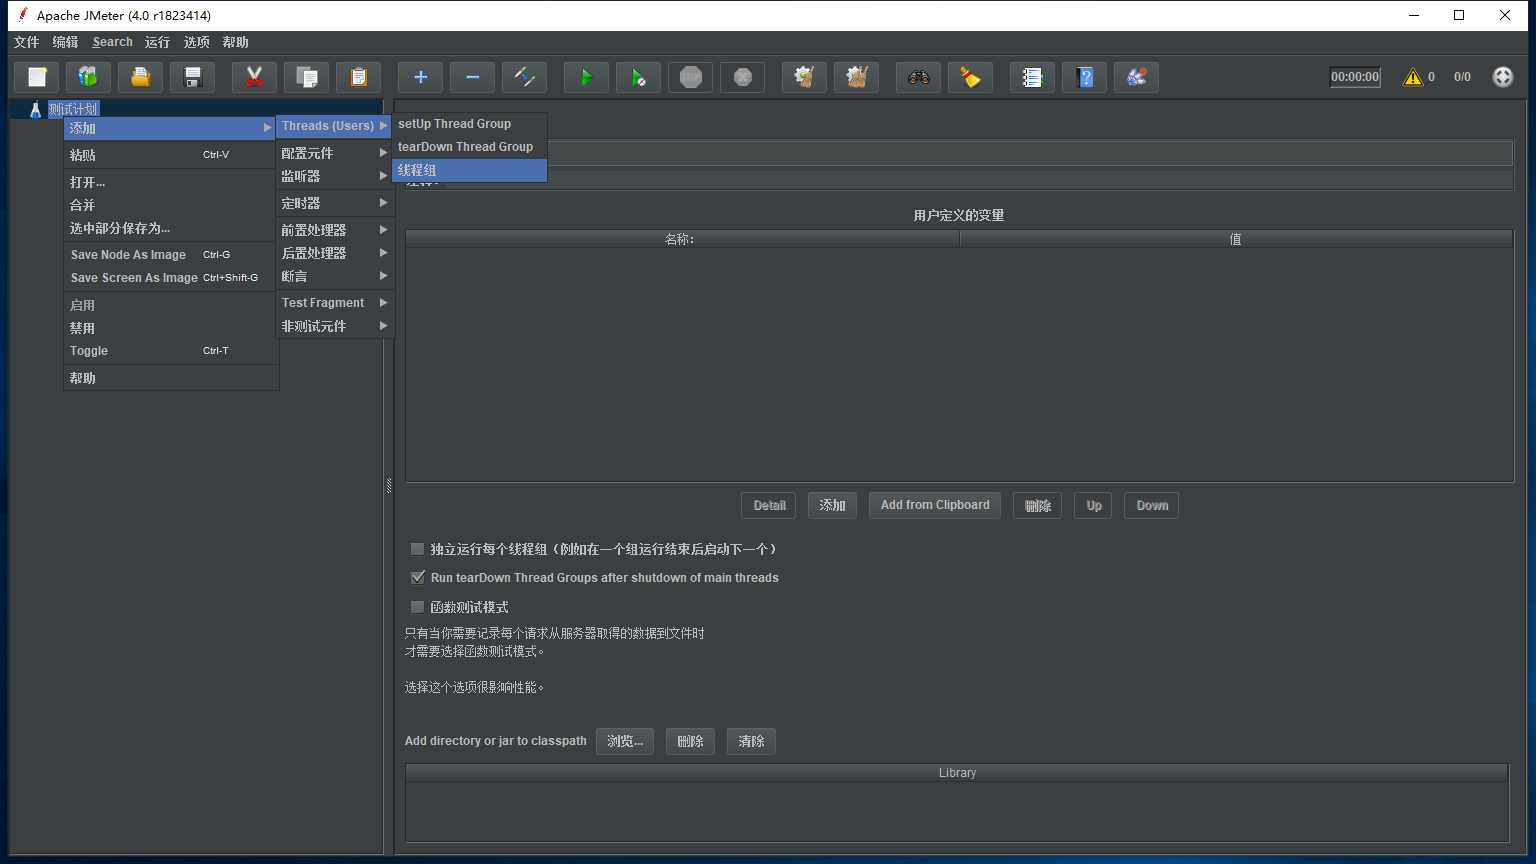This screenshot has width=1536, height=864.
Task: Select 合并 in context menu
Action: pos(170,205)
